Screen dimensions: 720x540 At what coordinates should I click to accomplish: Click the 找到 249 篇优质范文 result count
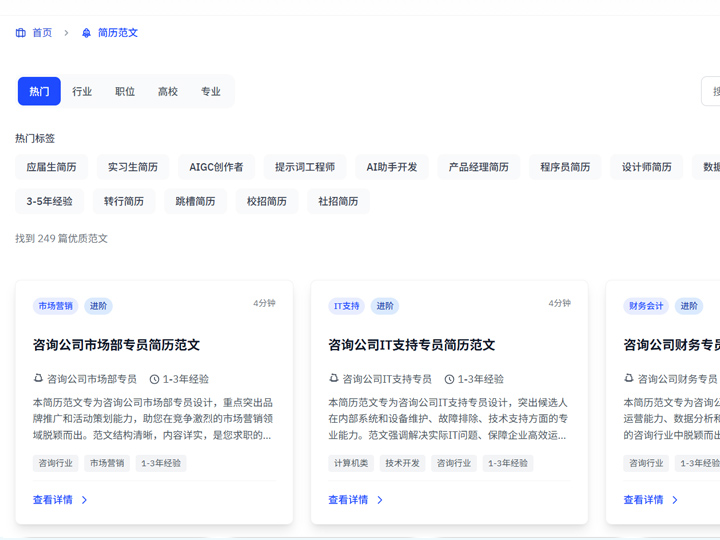[62, 238]
